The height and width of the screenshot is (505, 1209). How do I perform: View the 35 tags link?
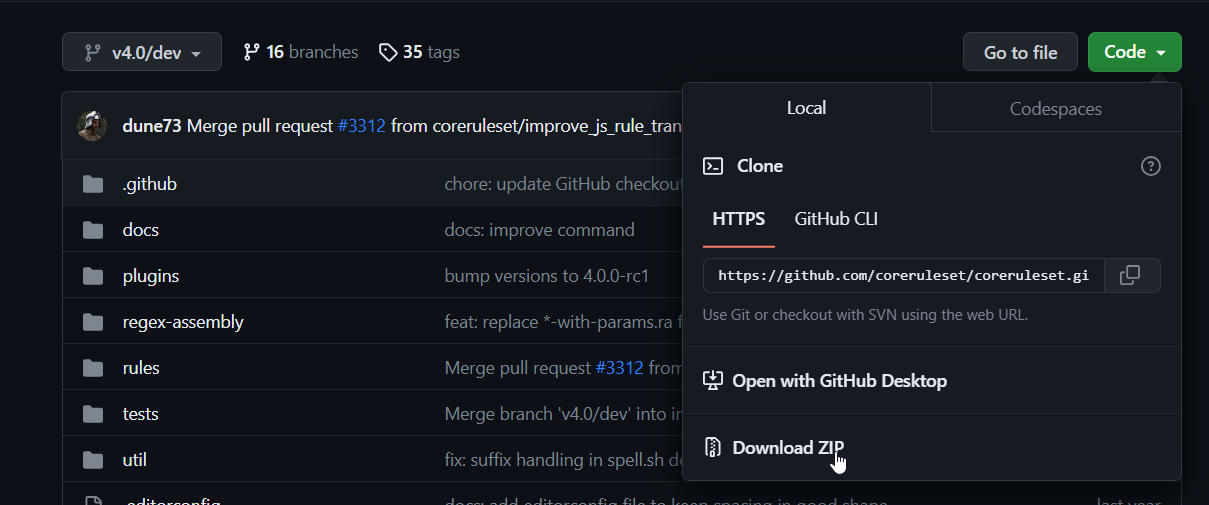pyautogui.click(x=419, y=52)
